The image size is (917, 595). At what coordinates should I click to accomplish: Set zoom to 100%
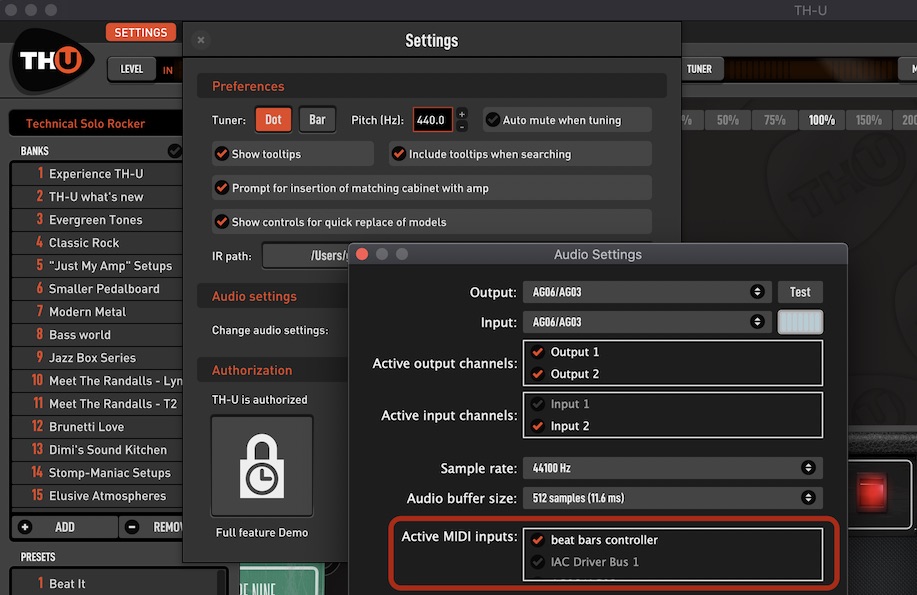coord(822,120)
